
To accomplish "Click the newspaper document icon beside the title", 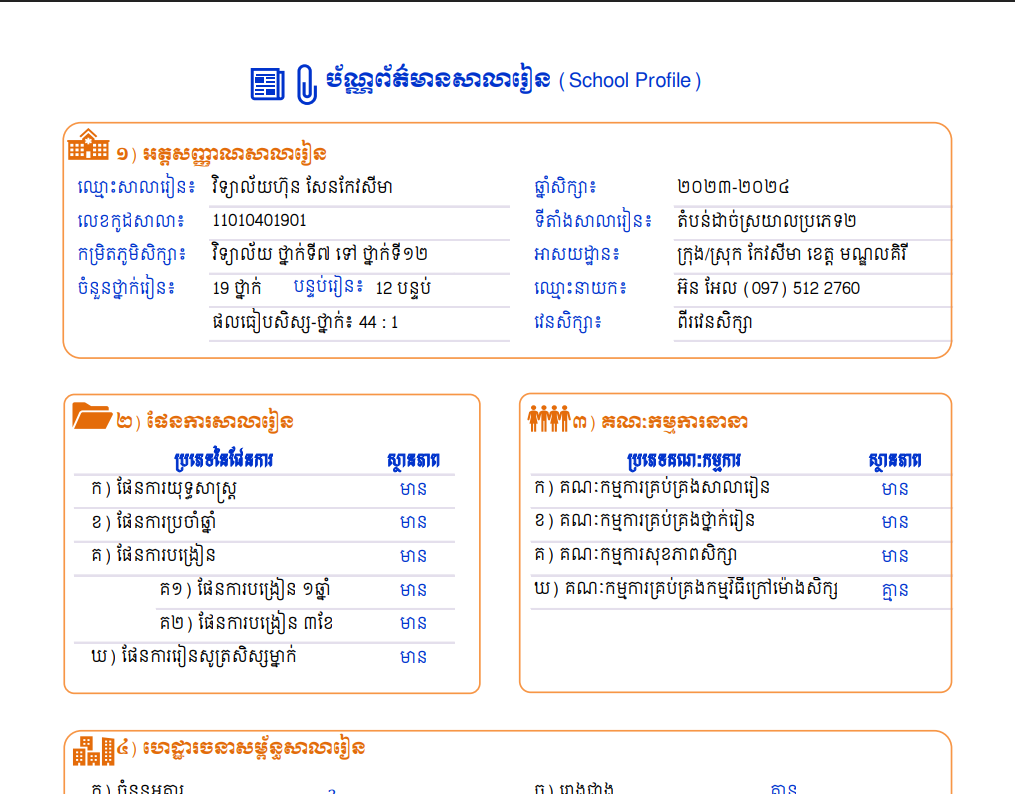I will click(267, 84).
